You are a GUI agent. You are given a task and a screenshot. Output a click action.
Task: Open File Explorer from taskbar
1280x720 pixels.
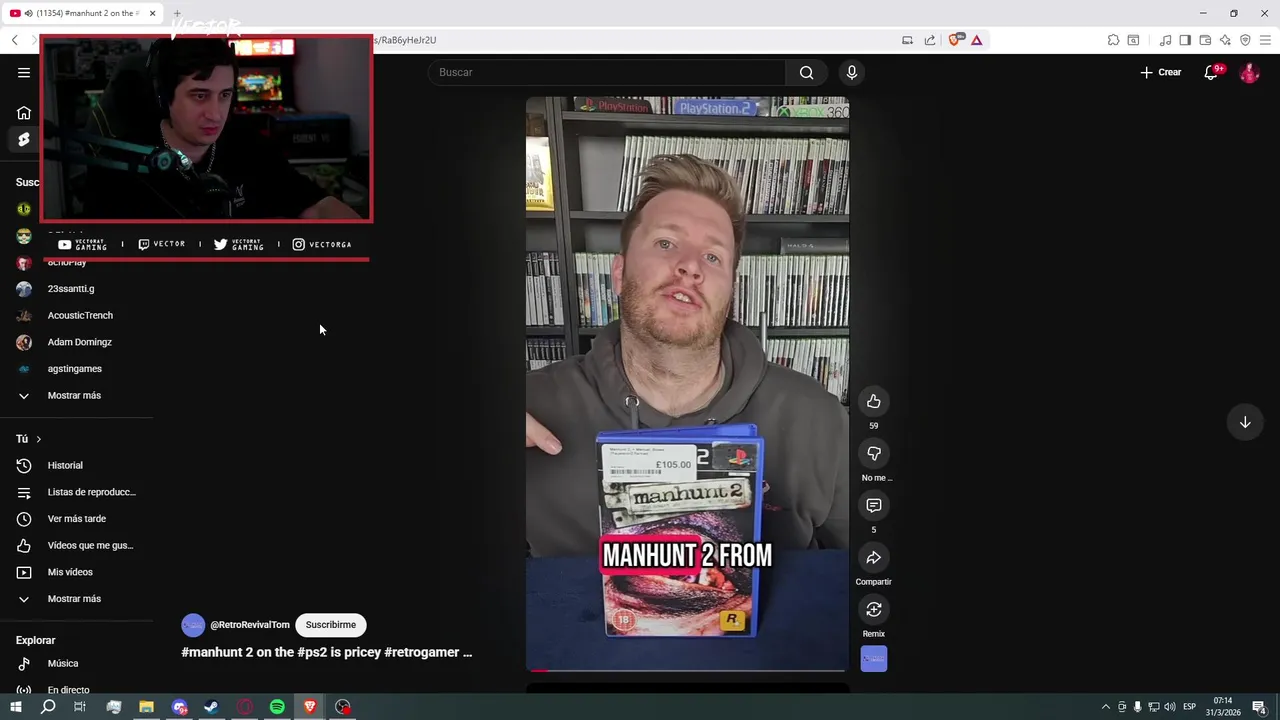[x=146, y=707]
